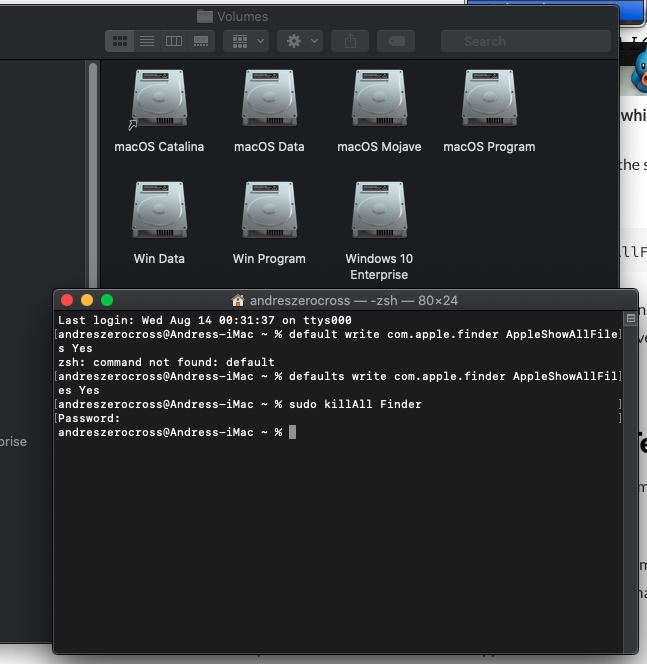Click the Terminal scrollback marker icon

[x=630, y=318]
